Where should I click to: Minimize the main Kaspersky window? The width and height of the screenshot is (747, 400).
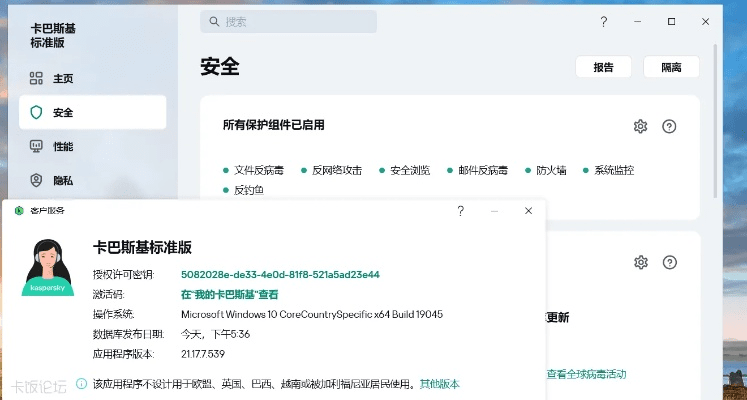[x=637, y=21]
